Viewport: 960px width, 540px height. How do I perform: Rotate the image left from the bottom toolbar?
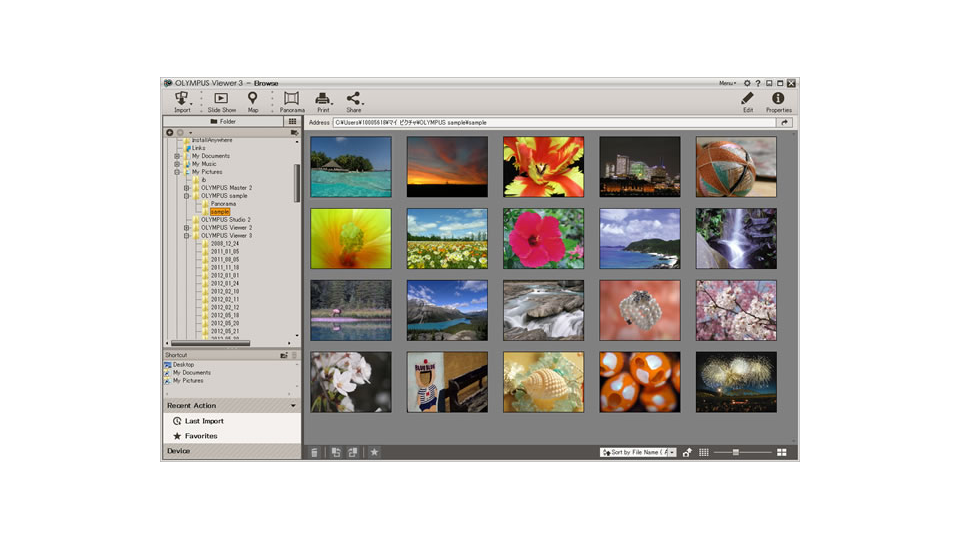[336, 452]
